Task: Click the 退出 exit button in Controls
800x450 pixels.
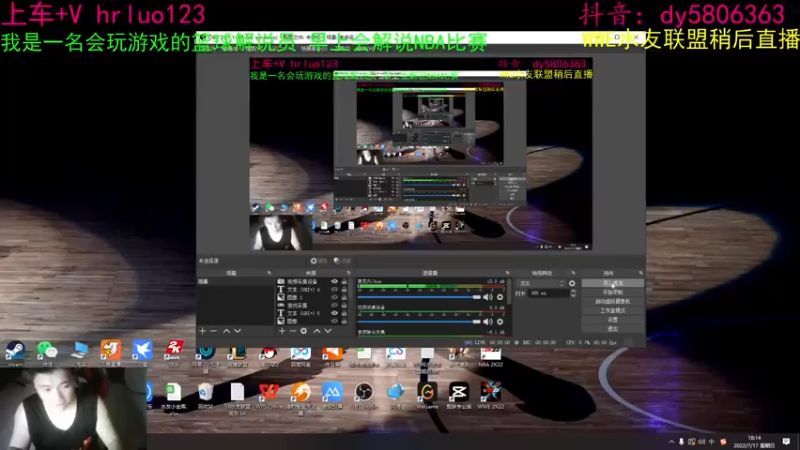Action: click(x=612, y=329)
